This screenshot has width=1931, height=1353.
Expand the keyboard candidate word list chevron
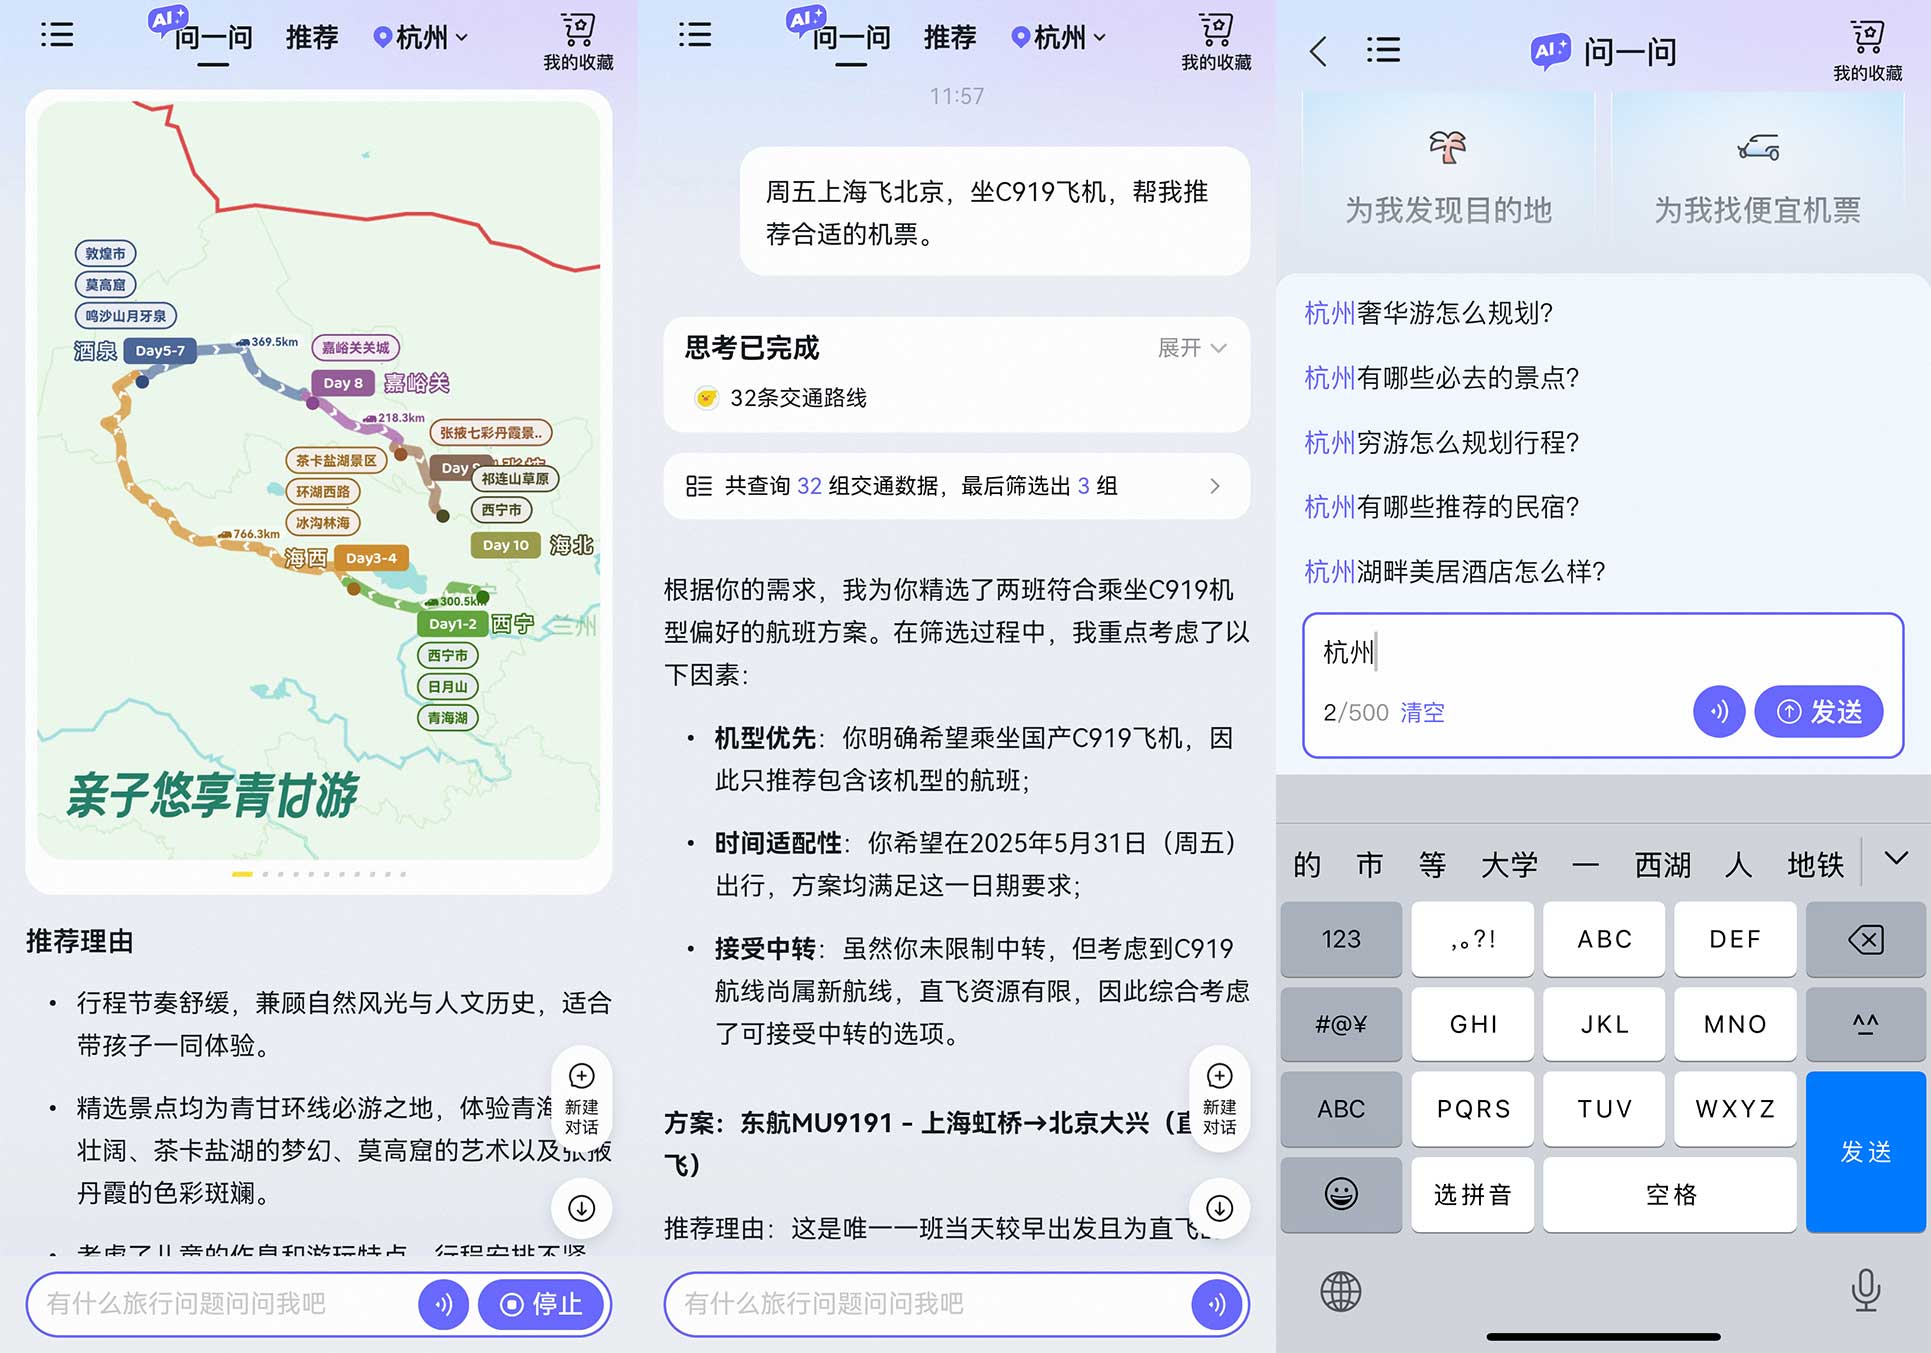coord(1895,859)
